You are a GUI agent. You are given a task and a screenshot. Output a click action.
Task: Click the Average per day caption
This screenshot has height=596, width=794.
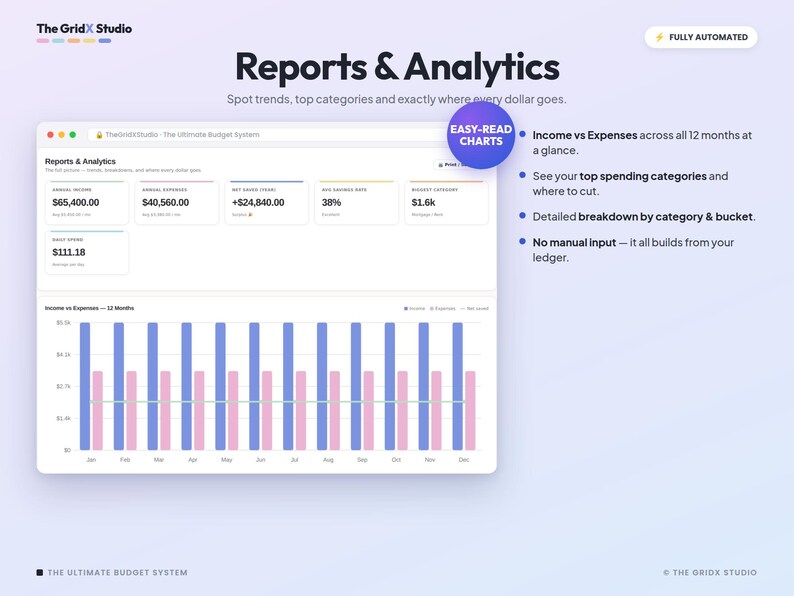68,264
